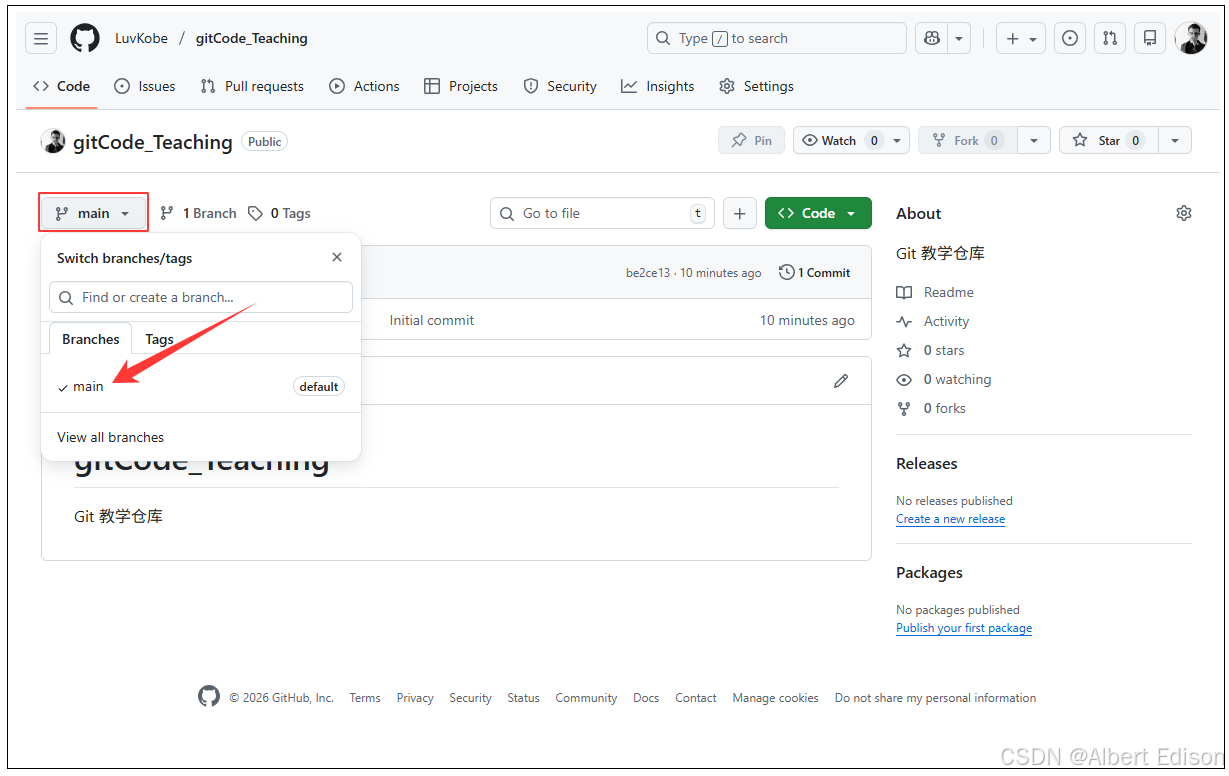Focus the Find or create a branch field

(x=201, y=297)
